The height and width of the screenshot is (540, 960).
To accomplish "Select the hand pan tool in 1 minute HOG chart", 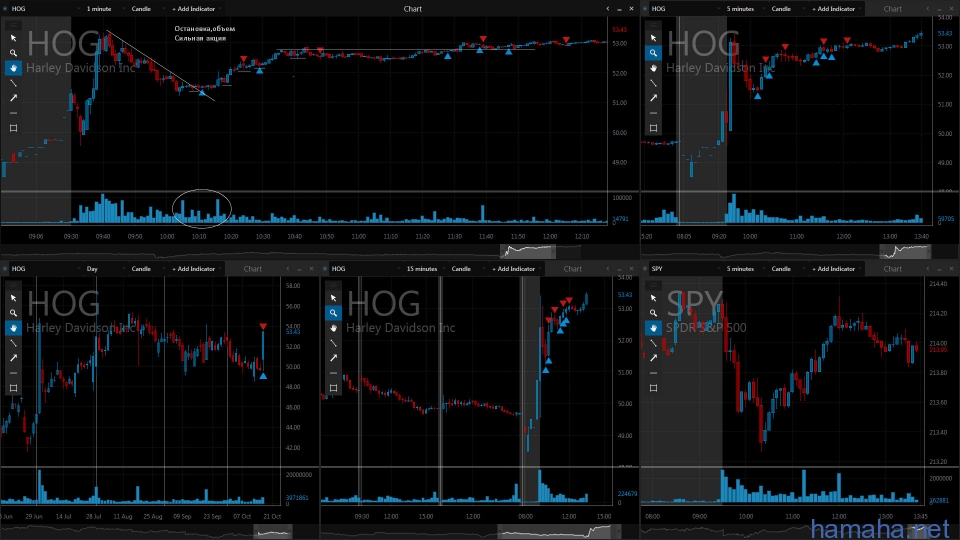I will [13, 68].
